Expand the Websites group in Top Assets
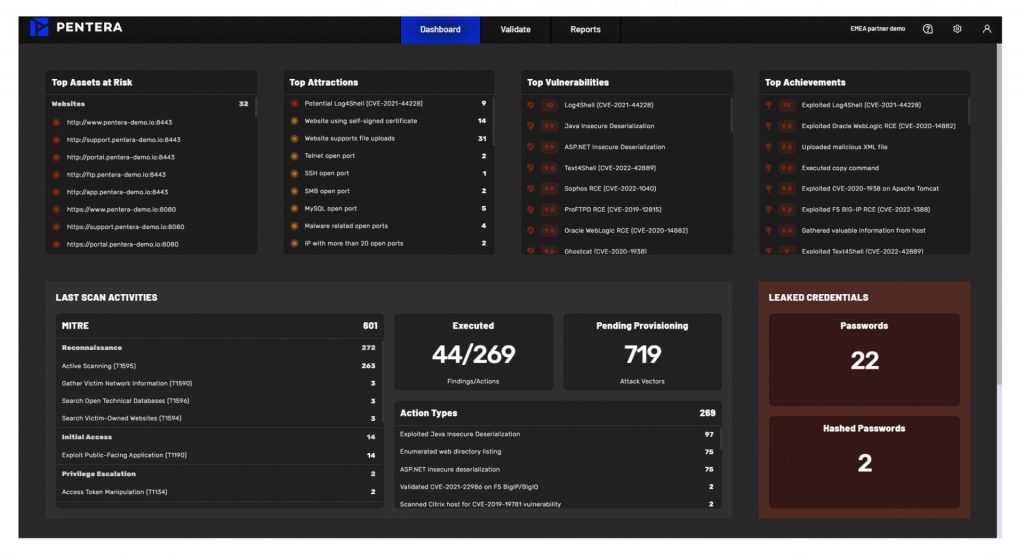 [69, 103]
